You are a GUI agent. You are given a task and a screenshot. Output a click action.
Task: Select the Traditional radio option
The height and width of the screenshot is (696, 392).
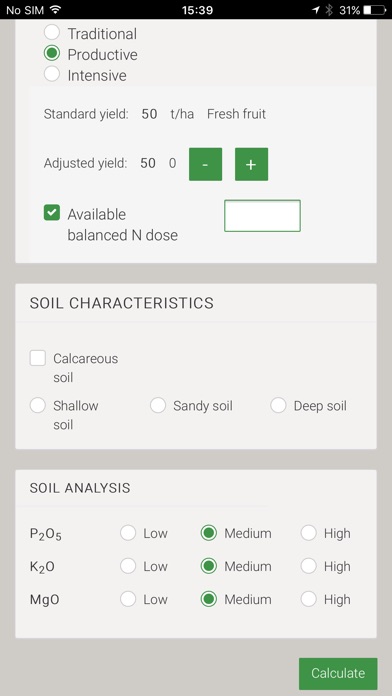(52, 33)
